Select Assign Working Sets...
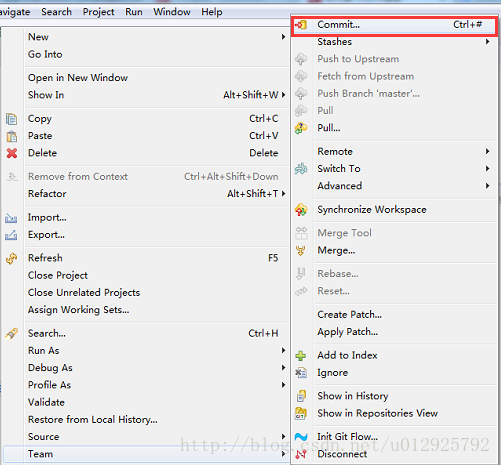Image resolution: width=501 pixels, height=465 pixels. click(79, 310)
